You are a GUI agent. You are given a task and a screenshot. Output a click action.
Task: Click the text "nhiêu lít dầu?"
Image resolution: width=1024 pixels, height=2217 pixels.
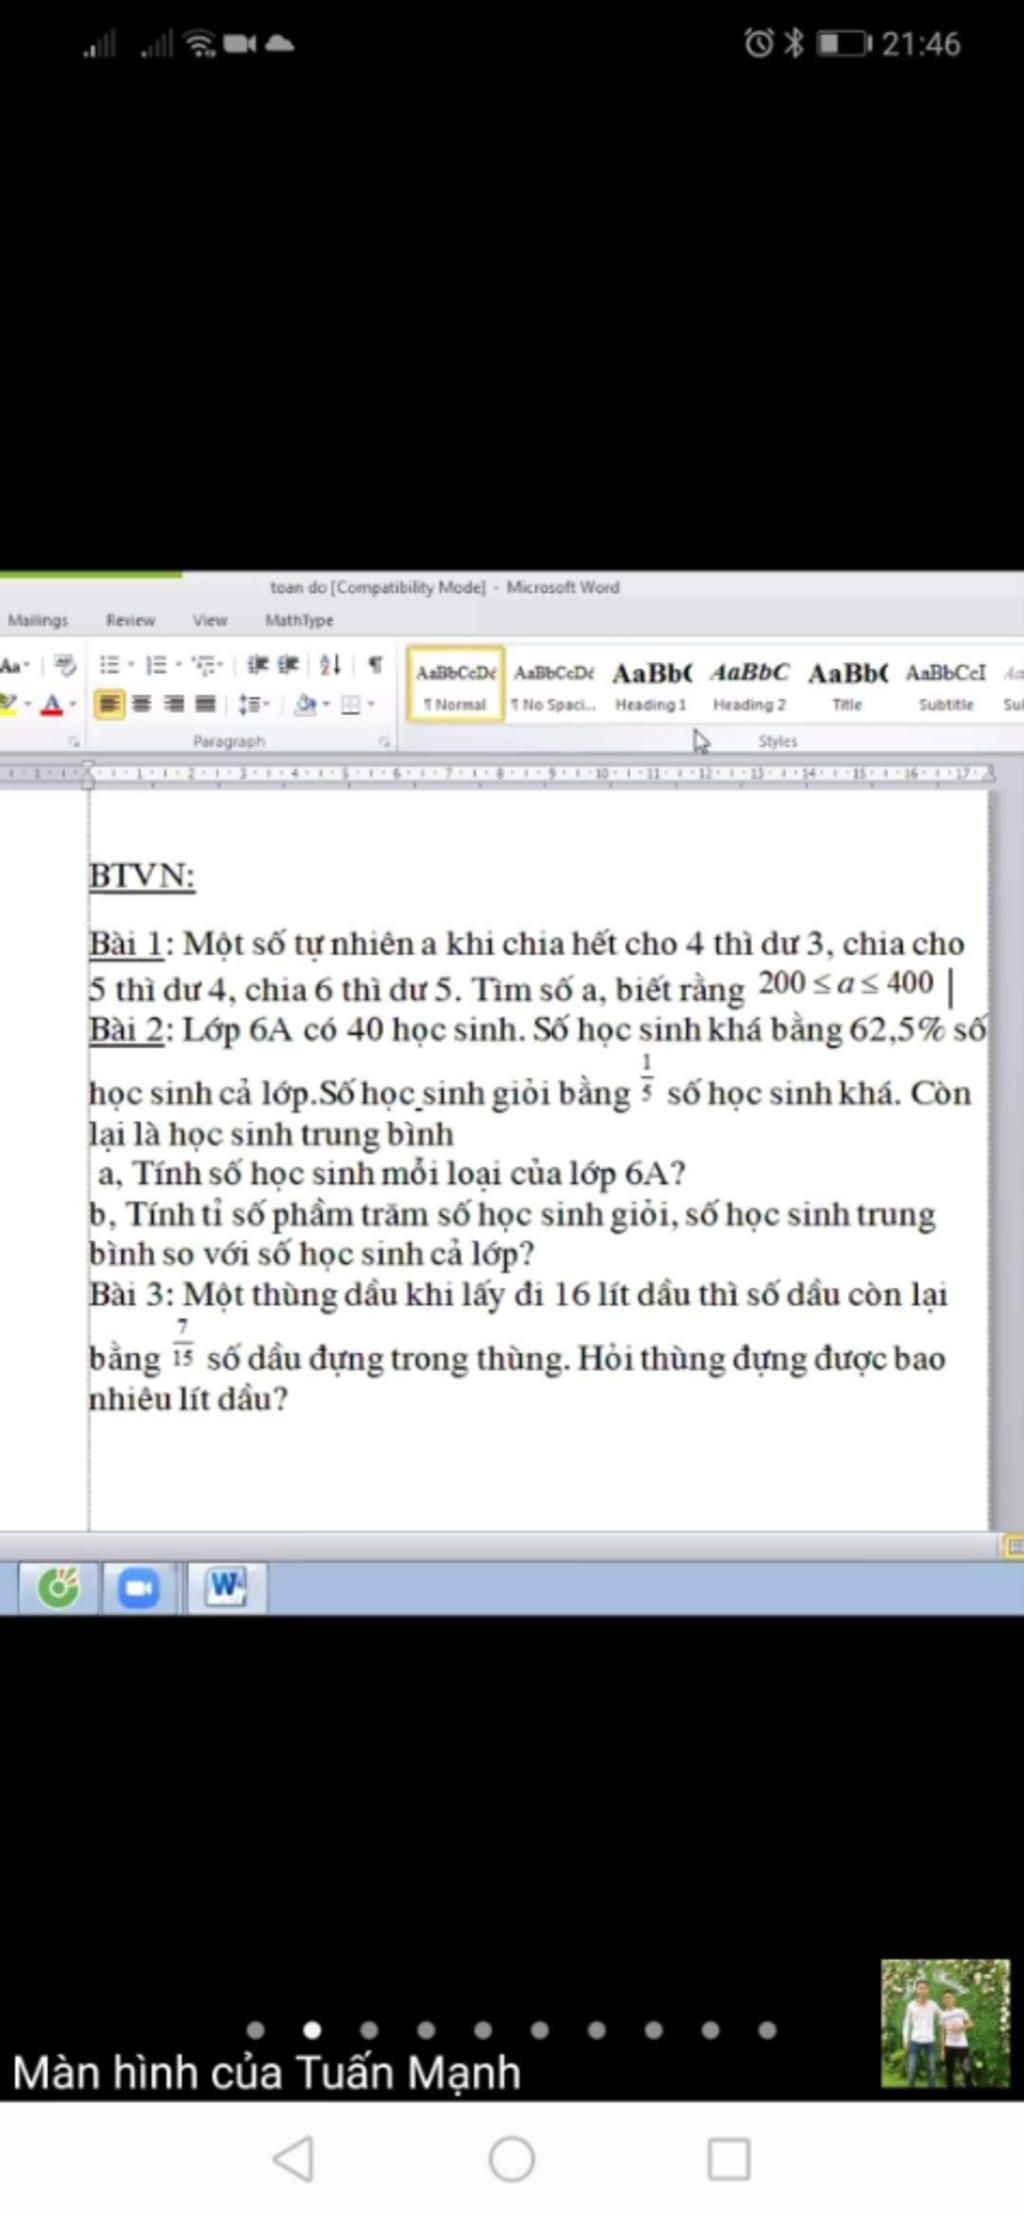pos(188,1399)
